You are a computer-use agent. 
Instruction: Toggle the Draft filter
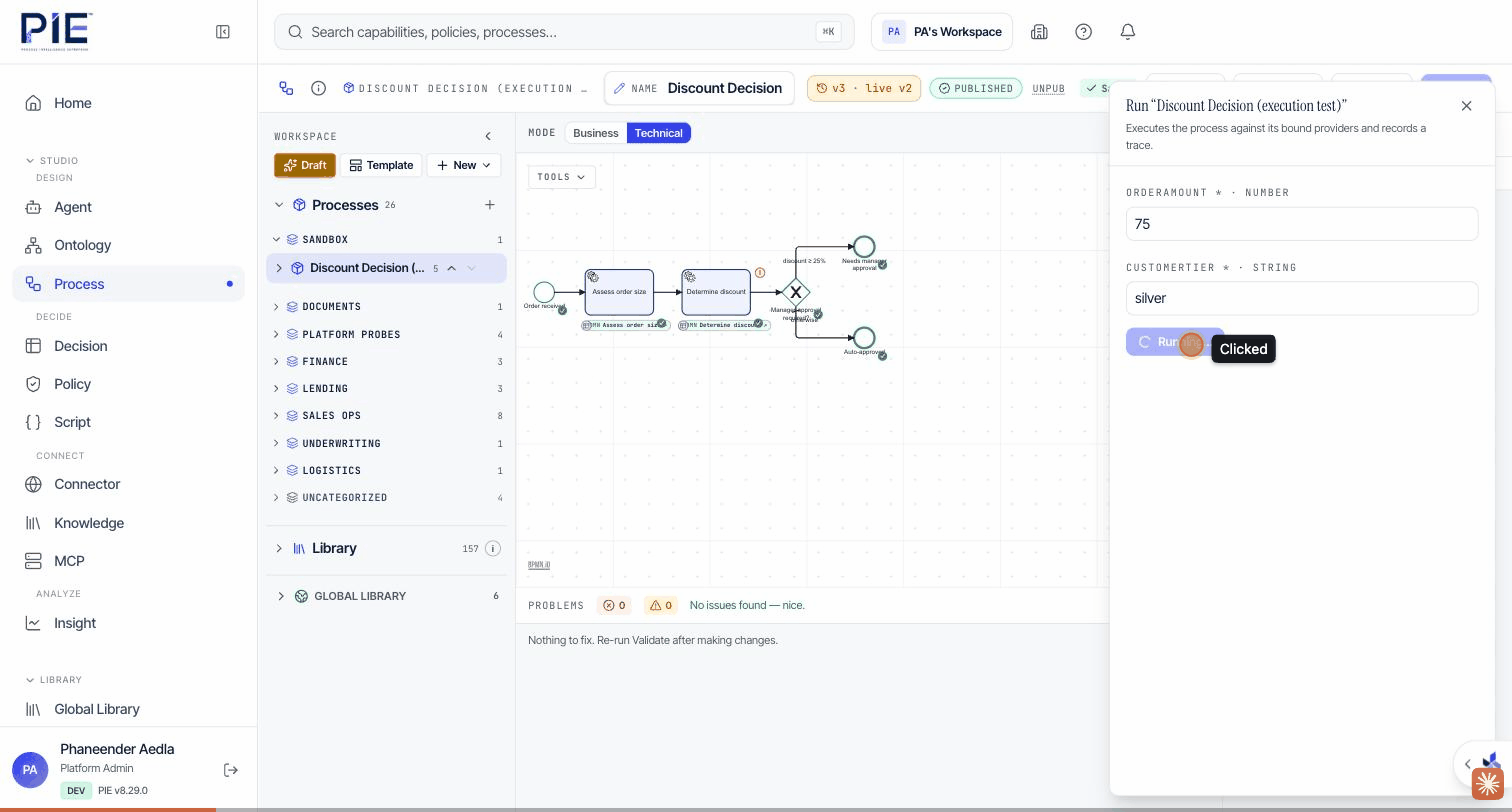pos(305,165)
